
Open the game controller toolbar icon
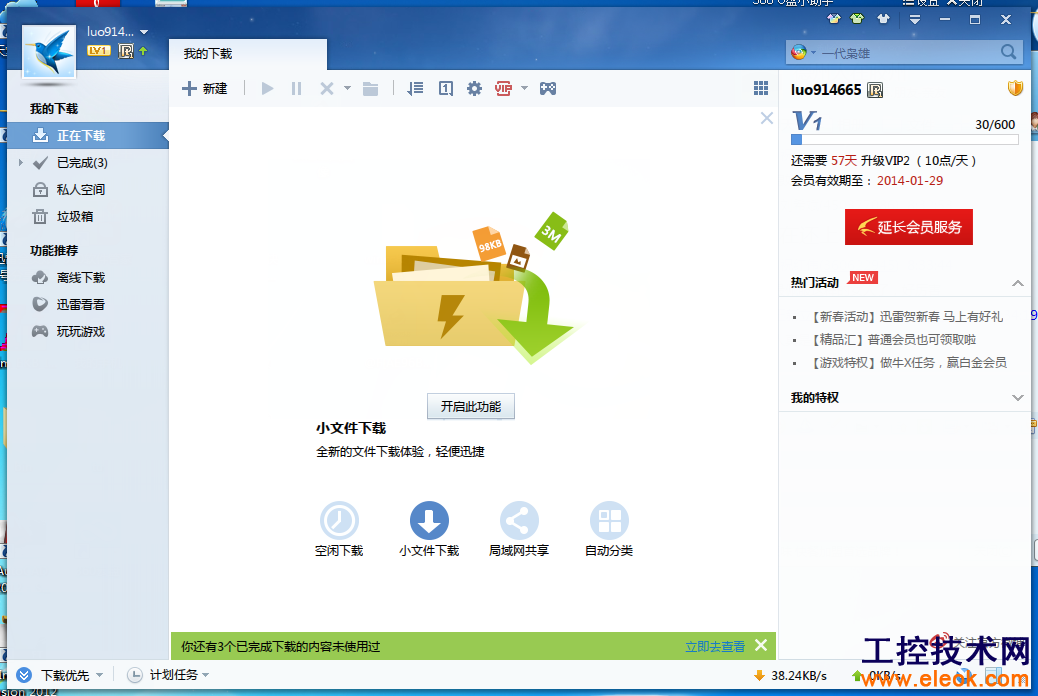[548, 89]
